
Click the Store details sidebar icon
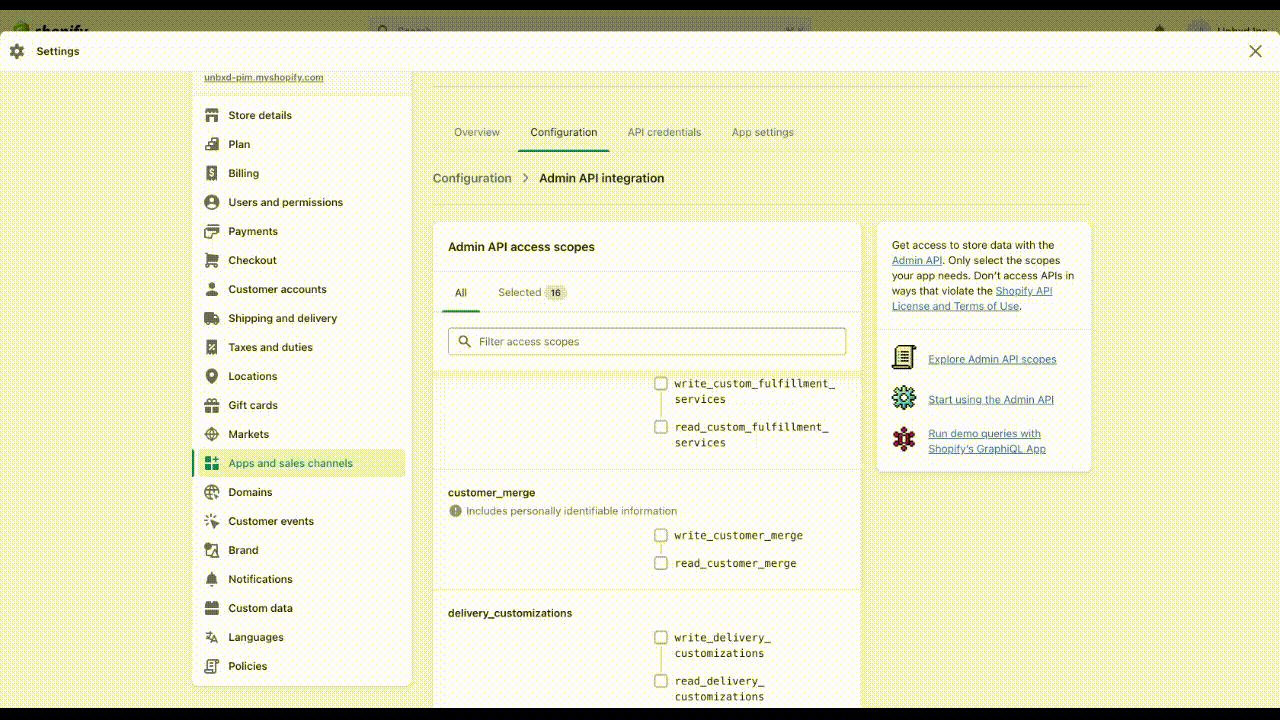[x=211, y=115]
